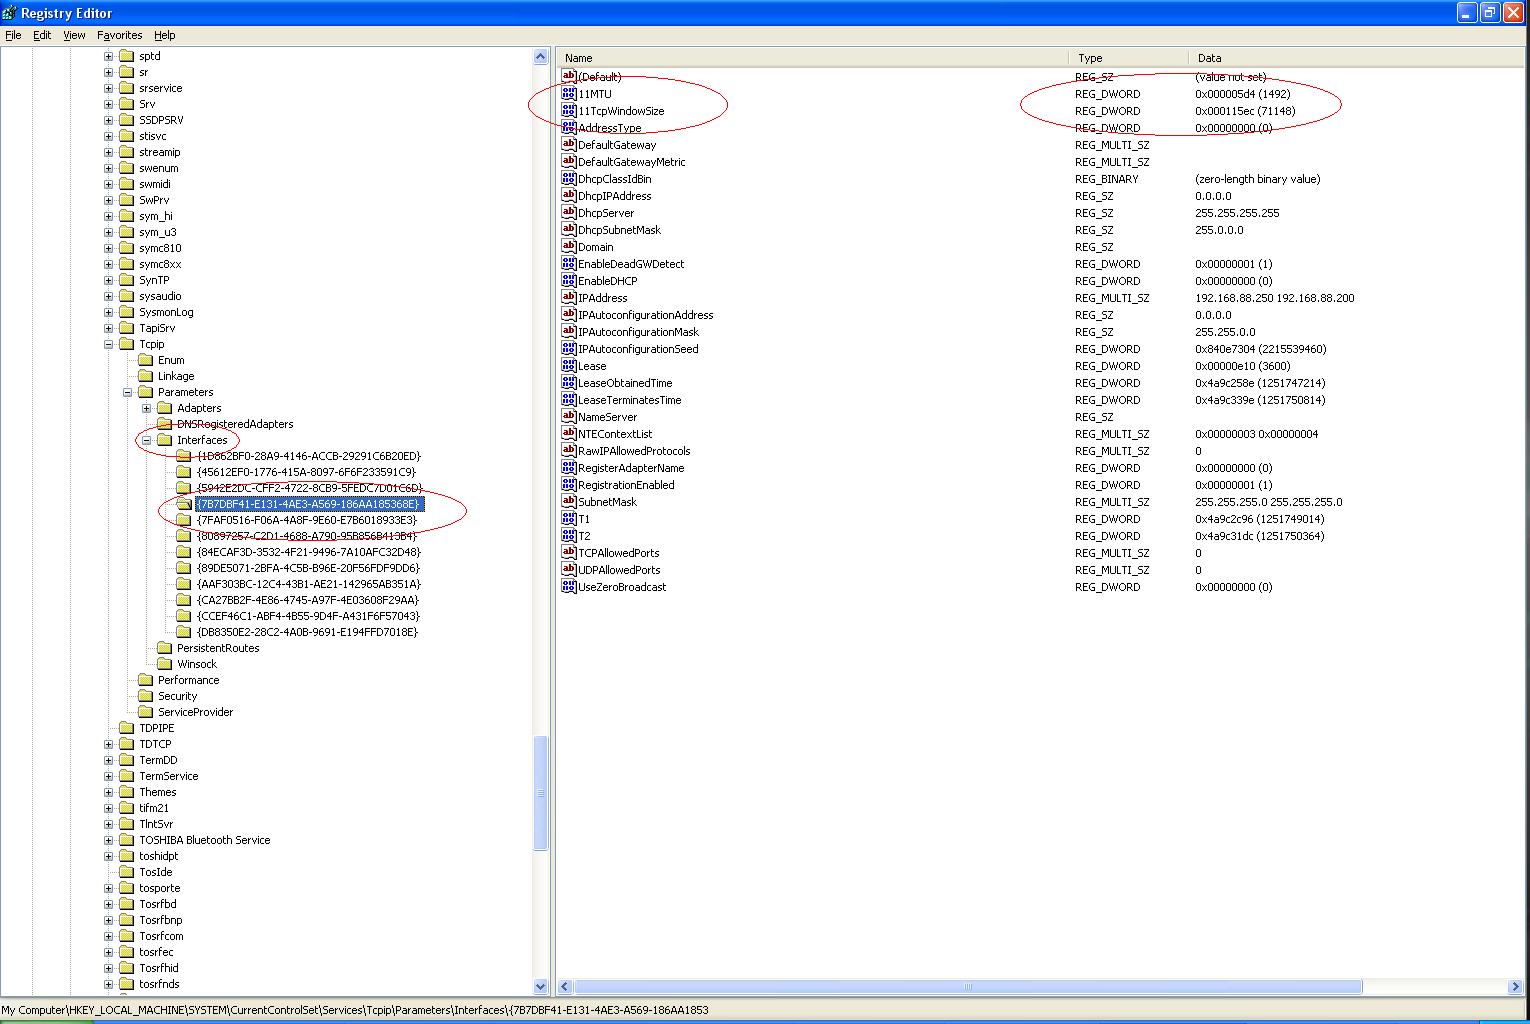
Task: Click the string icon beside IPAddress
Action: coord(569,297)
